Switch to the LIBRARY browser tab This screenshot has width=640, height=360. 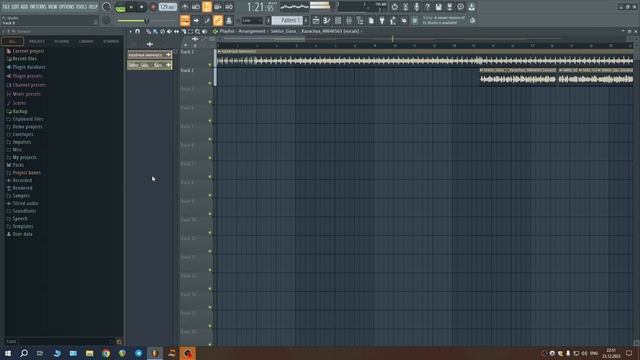pyautogui.click(x=86, y=42)
